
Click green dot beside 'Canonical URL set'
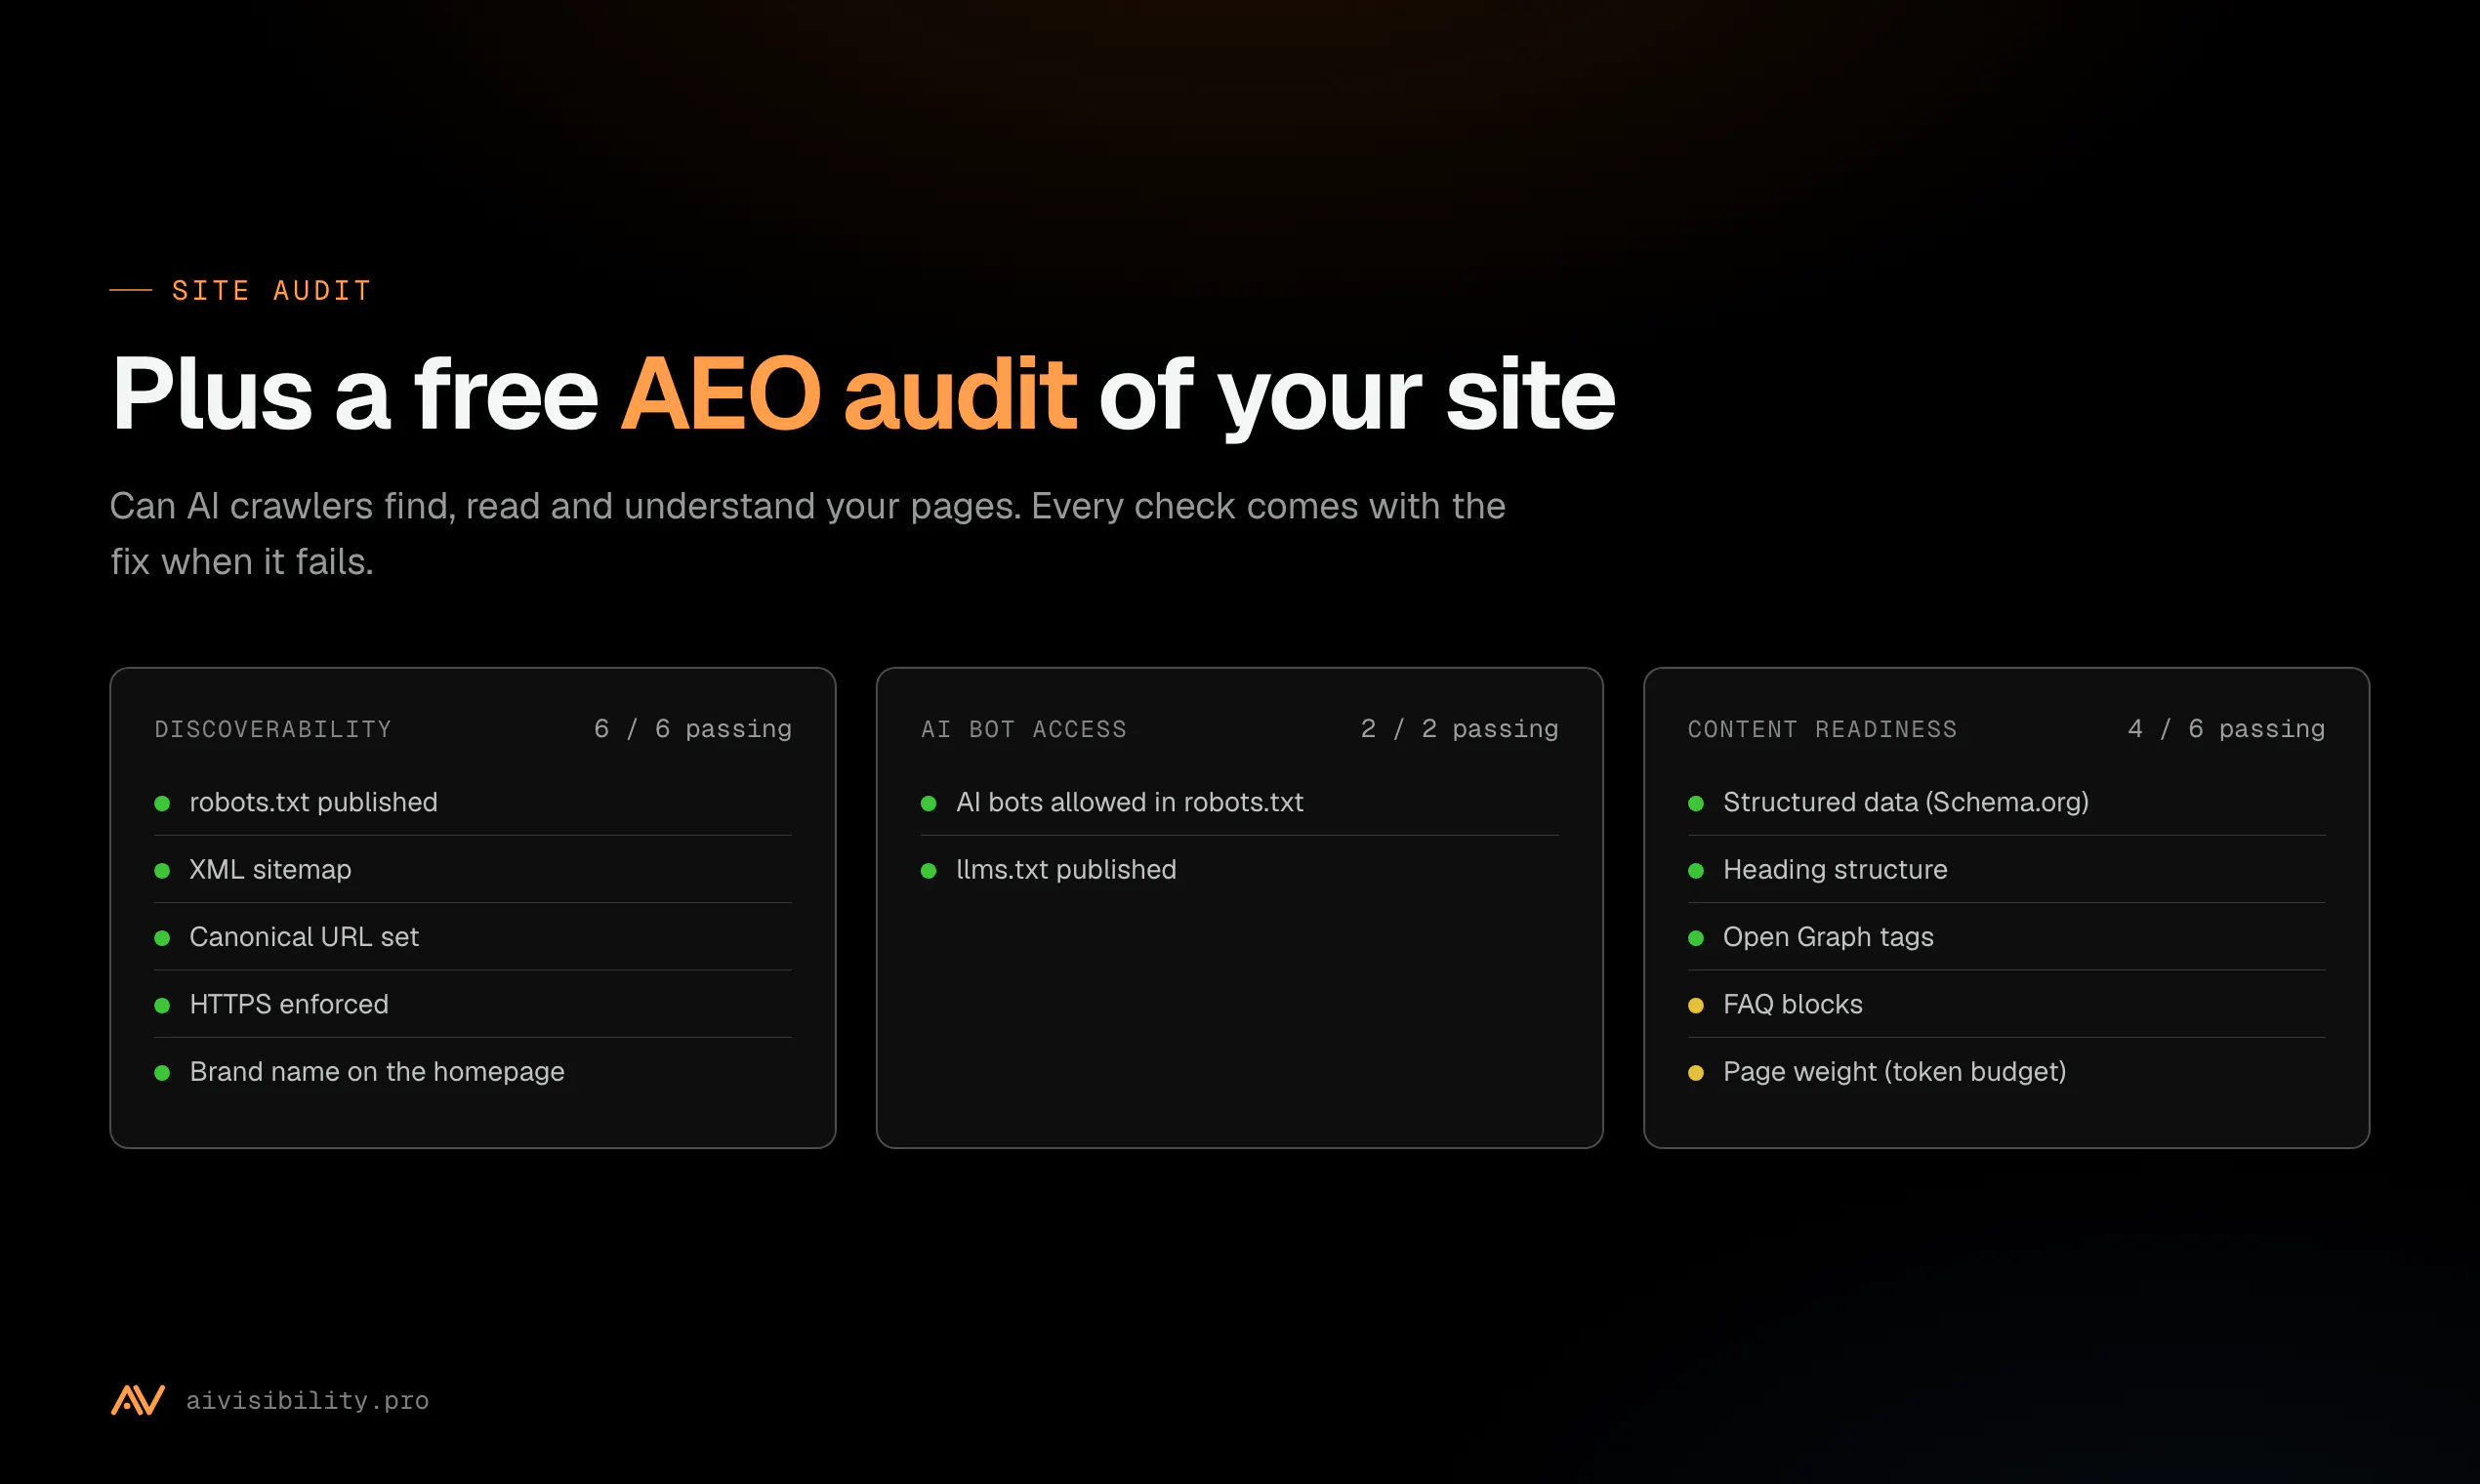tap(162, 938)
